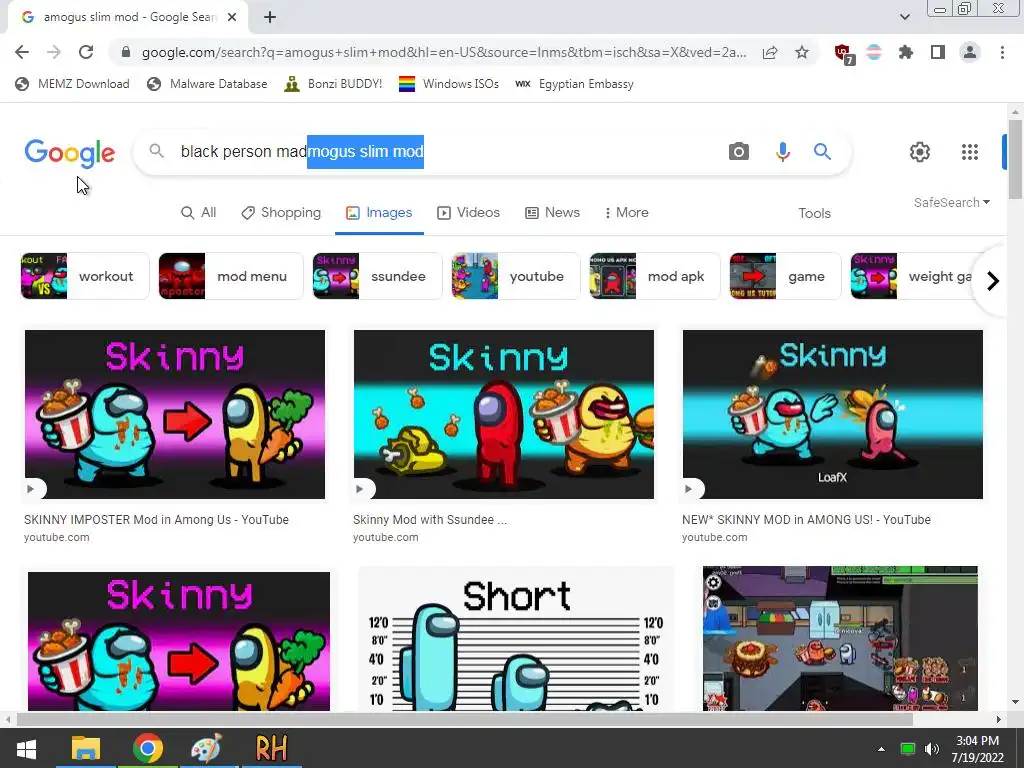Open the SafeSearch dropdown
The image size is (1024, 768).
coord(952,202)
